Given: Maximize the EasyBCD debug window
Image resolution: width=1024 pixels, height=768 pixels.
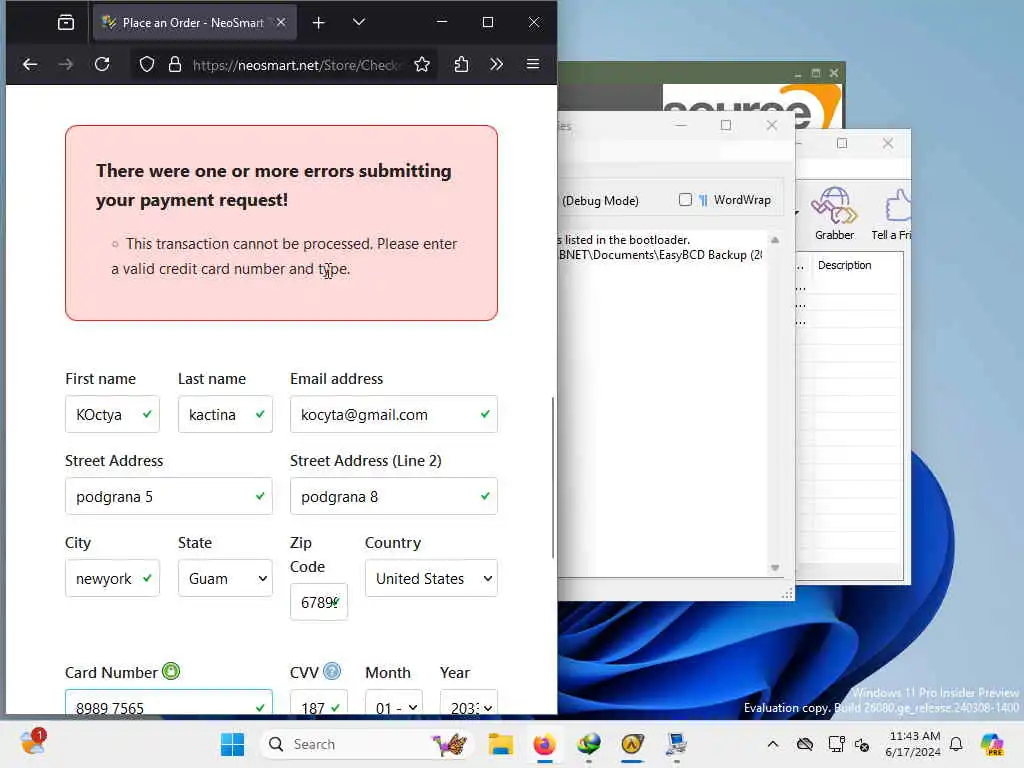Looking at the screenshot, I should pos(726,125).
